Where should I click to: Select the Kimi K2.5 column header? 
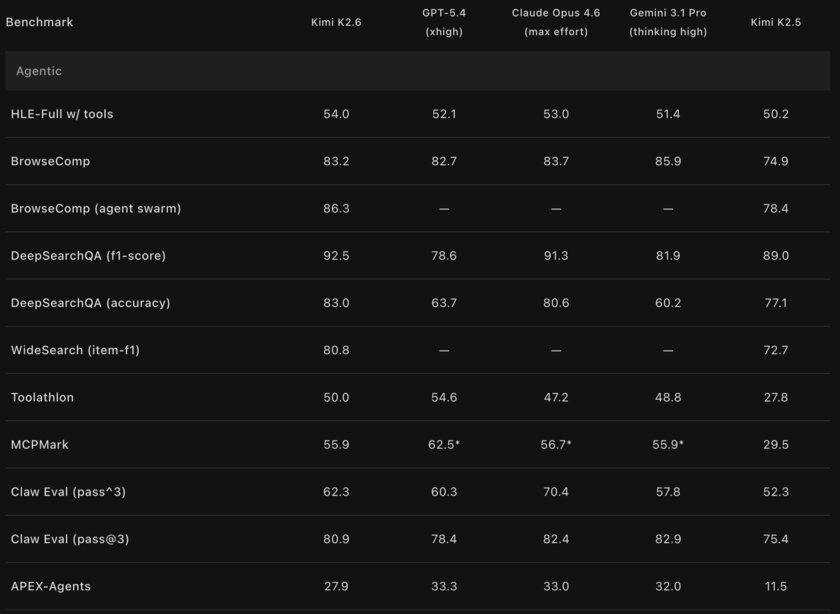(776, 22)
